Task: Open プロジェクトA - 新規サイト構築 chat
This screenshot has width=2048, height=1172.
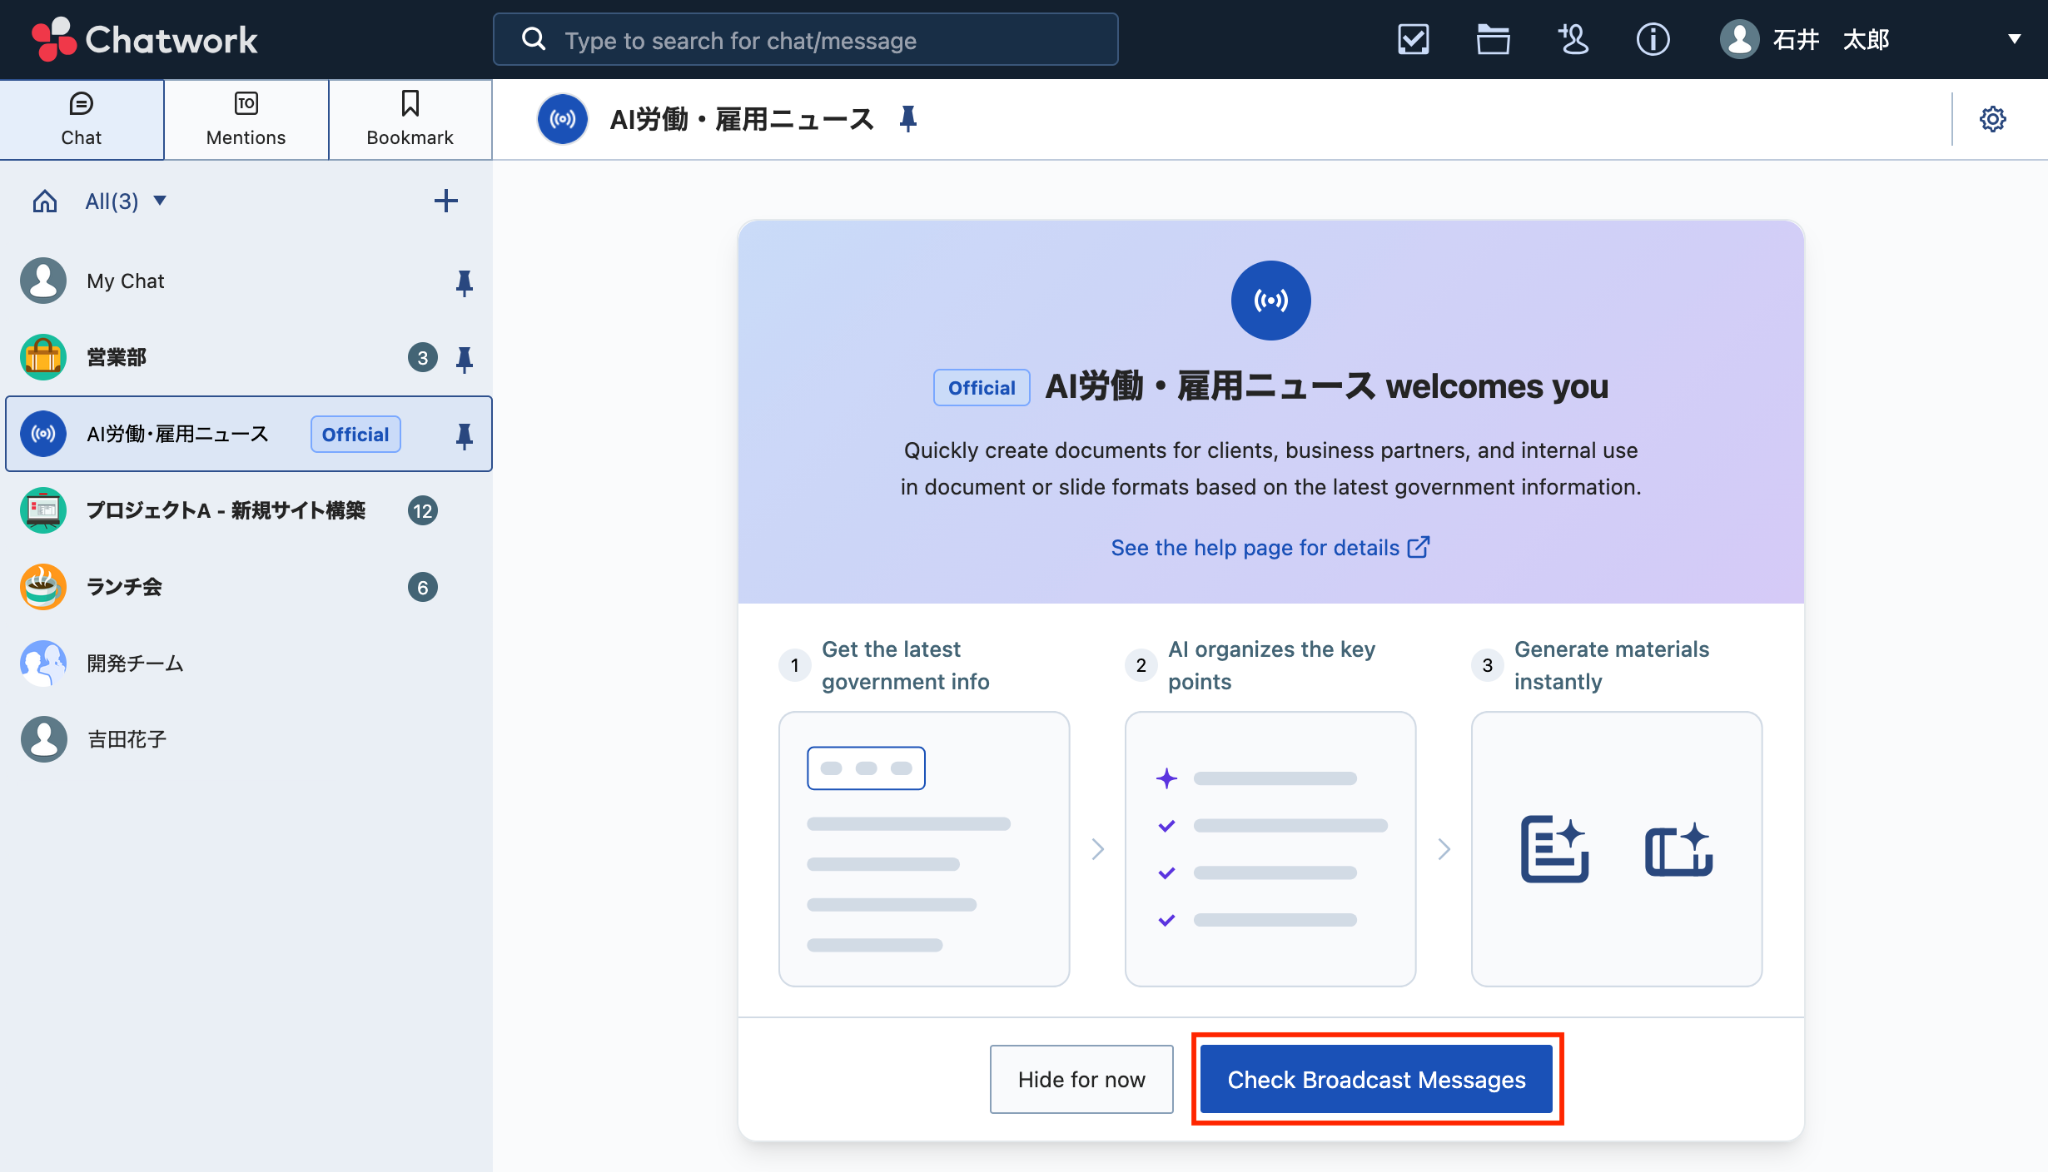Action: 246,511
